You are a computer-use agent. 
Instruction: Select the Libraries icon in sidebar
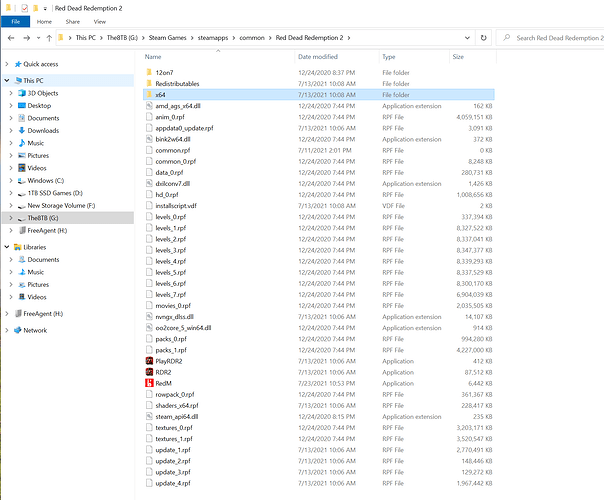click(x=17, y=247)
